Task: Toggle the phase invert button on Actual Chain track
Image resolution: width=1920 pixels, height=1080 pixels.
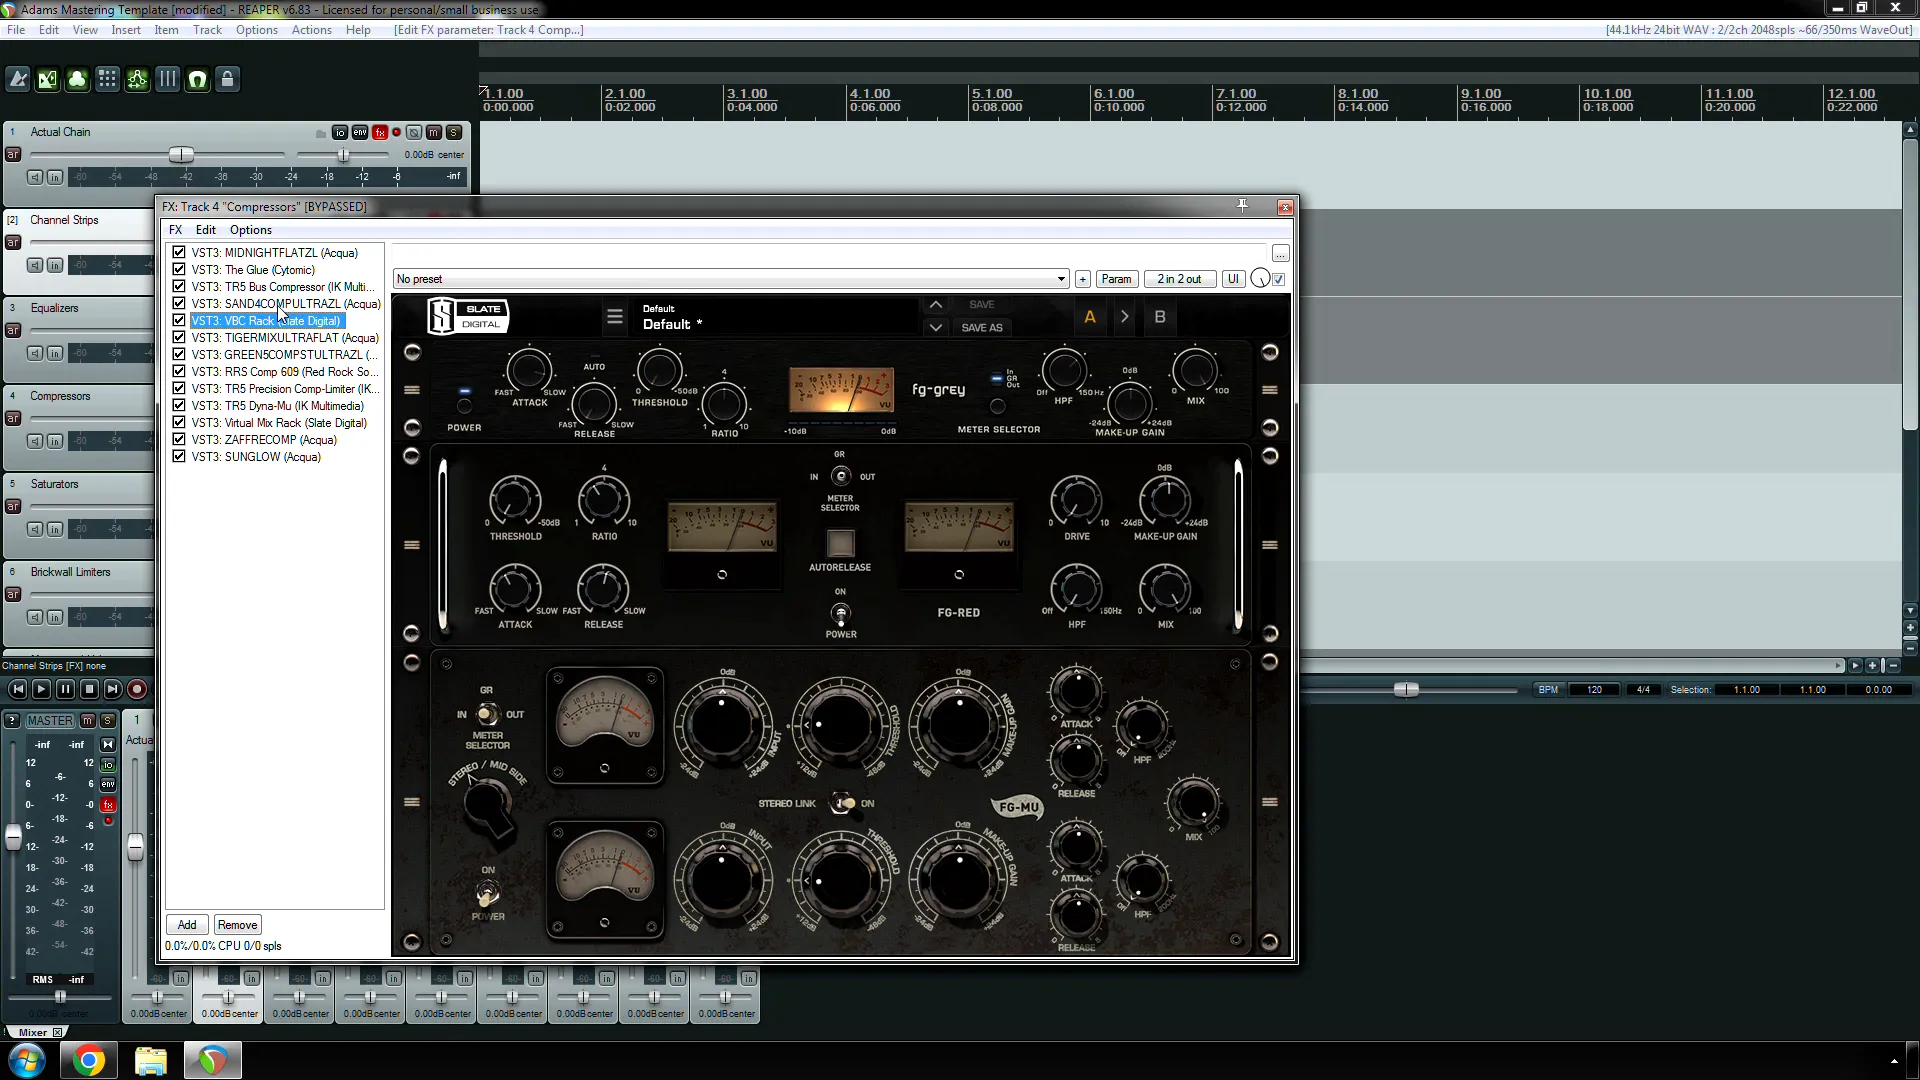Action: coord(414,132)
